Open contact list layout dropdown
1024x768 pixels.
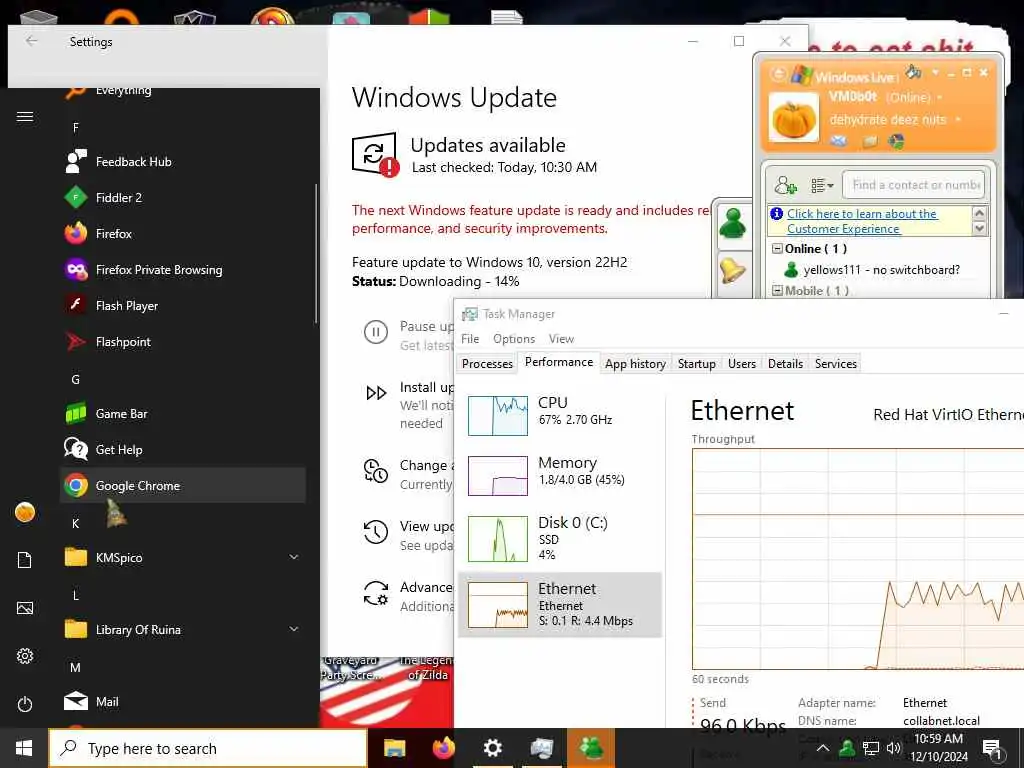(822, 185)
